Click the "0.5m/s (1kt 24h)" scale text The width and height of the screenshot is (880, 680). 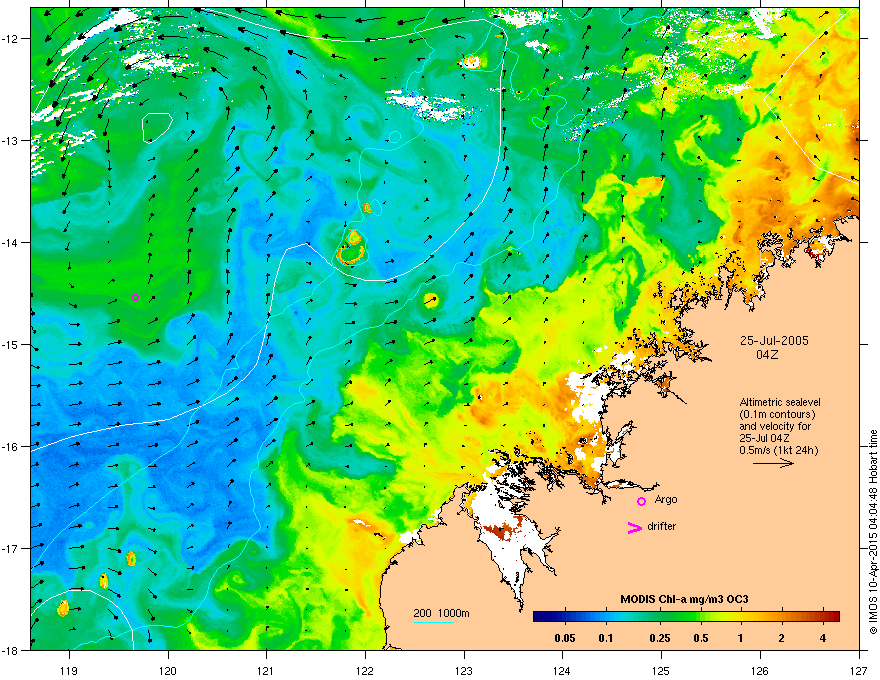point(778,450)
